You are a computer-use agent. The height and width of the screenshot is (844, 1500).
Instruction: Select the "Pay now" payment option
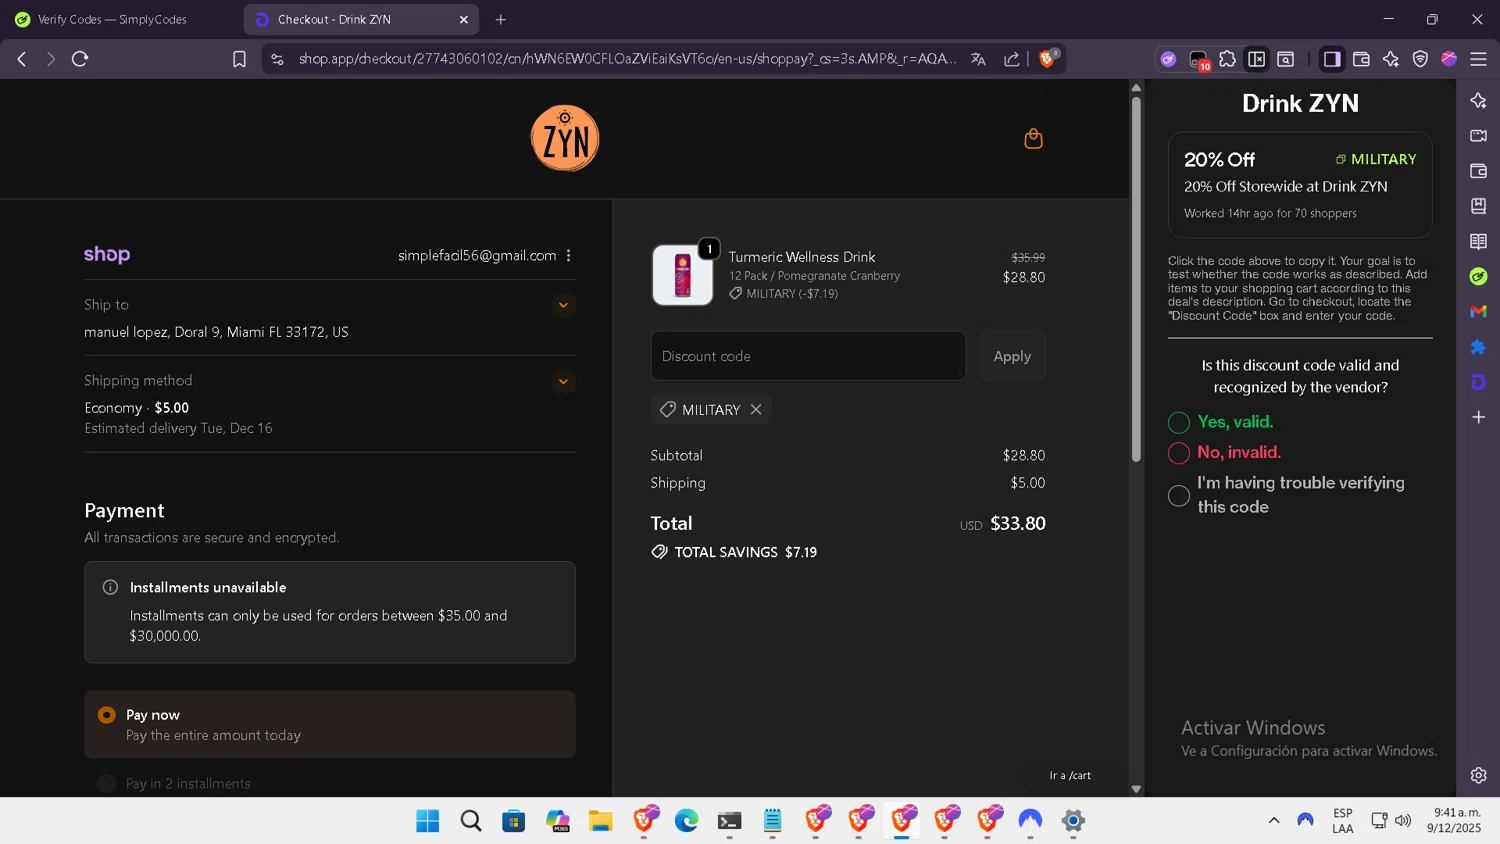tap(107, 715)
